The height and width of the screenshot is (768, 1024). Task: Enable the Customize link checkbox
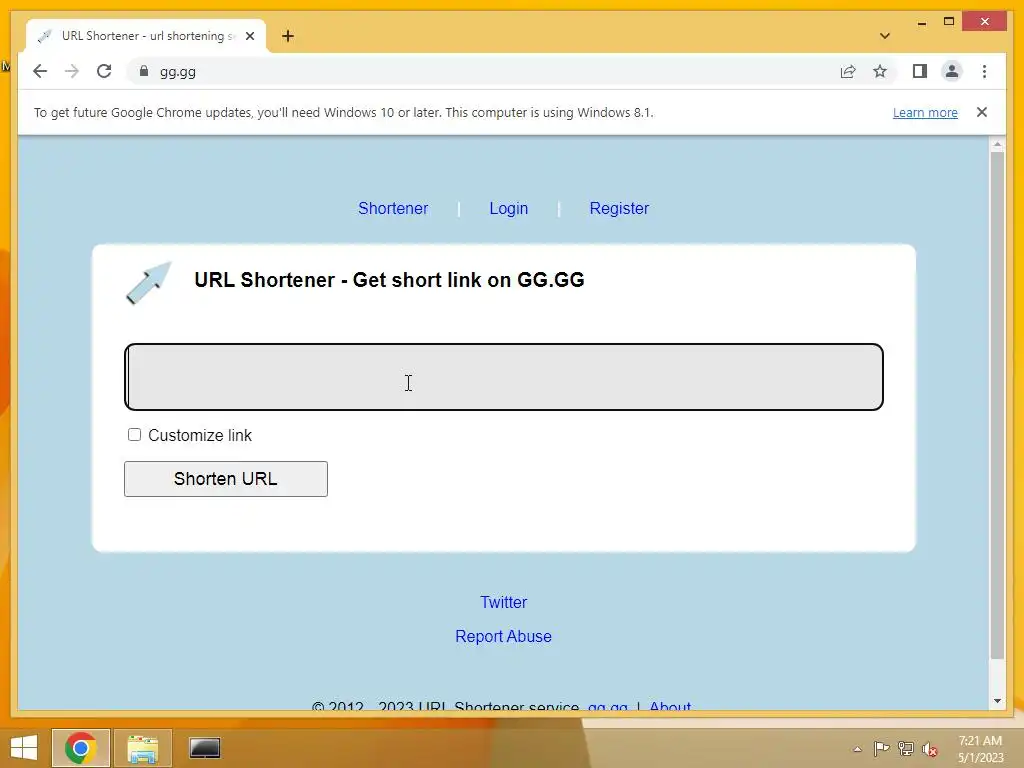tap(135, 435)
